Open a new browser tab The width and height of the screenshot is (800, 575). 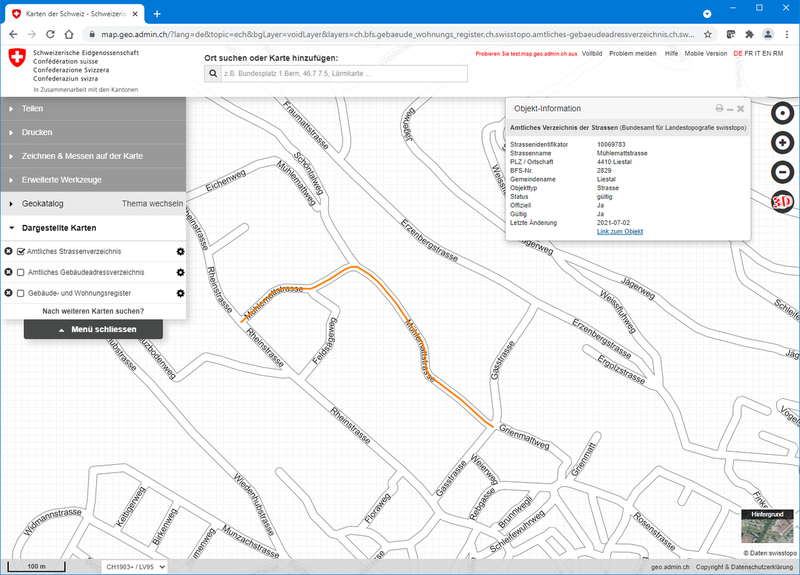157,14
